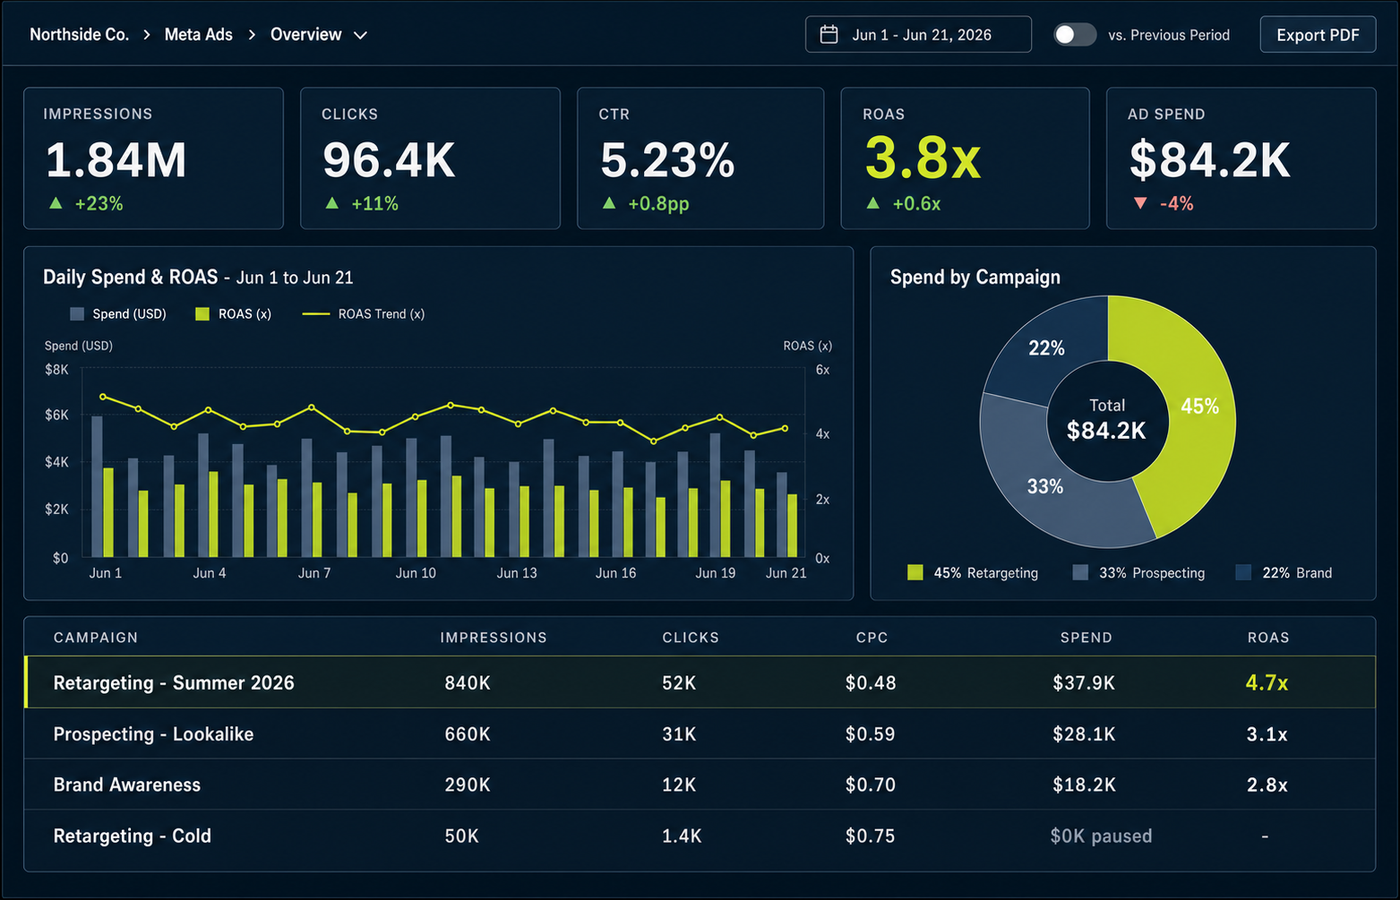Select the Retargeting - Summer 2026 row
The height and width of the screenshot is (900, 1400).
700,682
